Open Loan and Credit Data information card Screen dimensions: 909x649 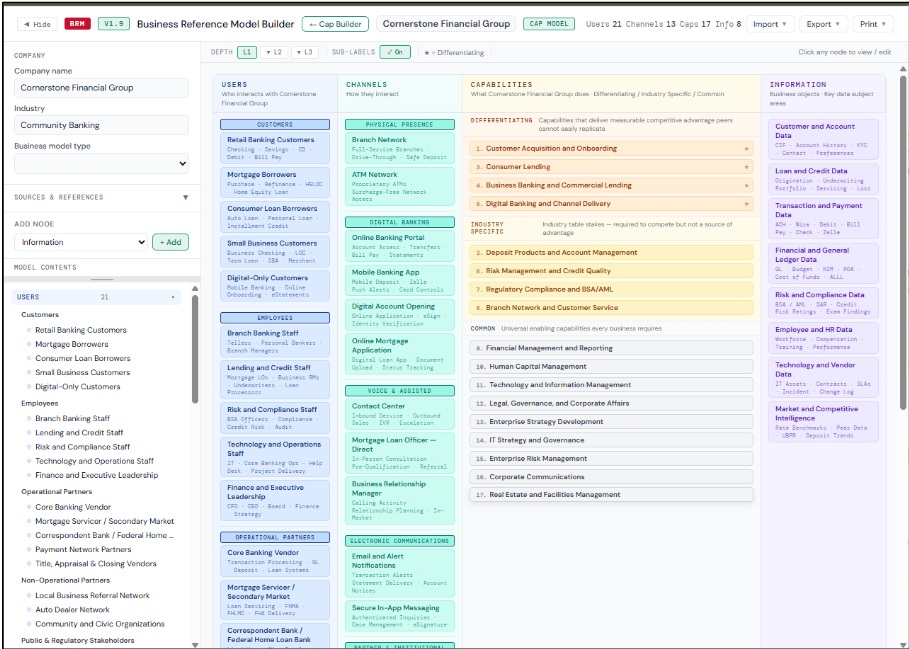[823, 179]
